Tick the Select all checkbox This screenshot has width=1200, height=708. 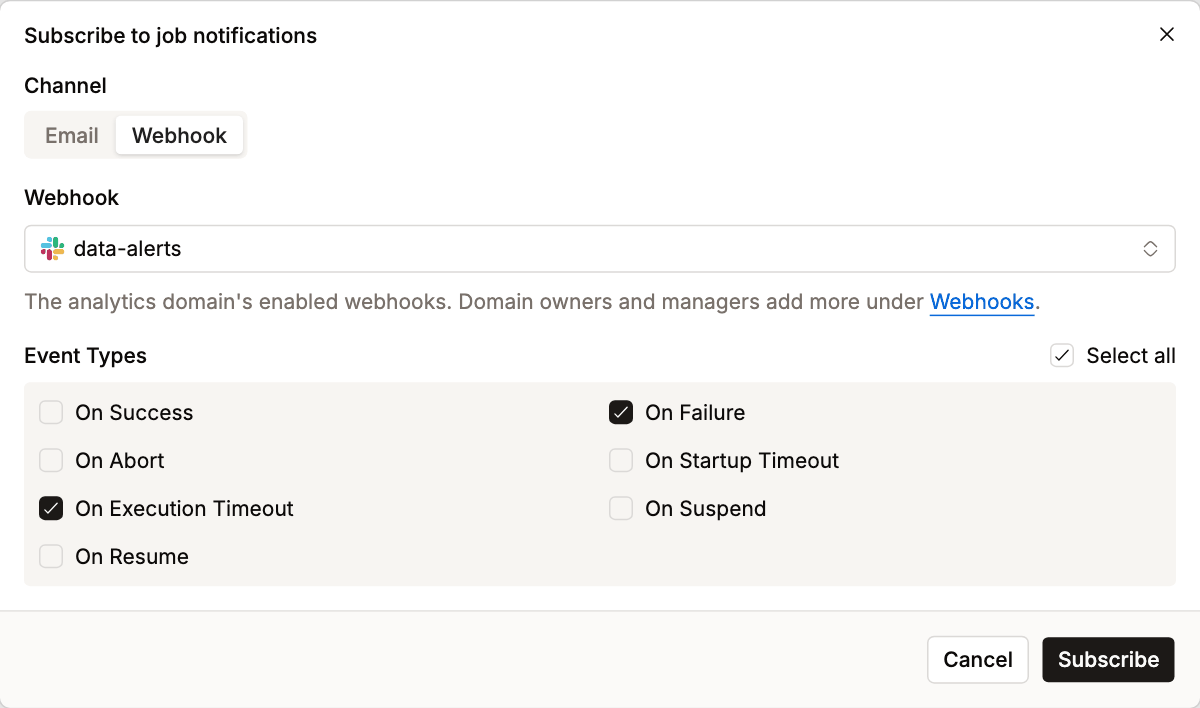click(1062, 356)
